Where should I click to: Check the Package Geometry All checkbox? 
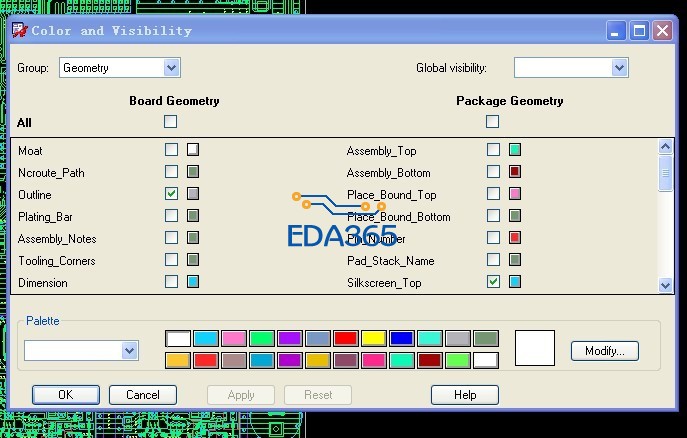click(x=492, y=121)
